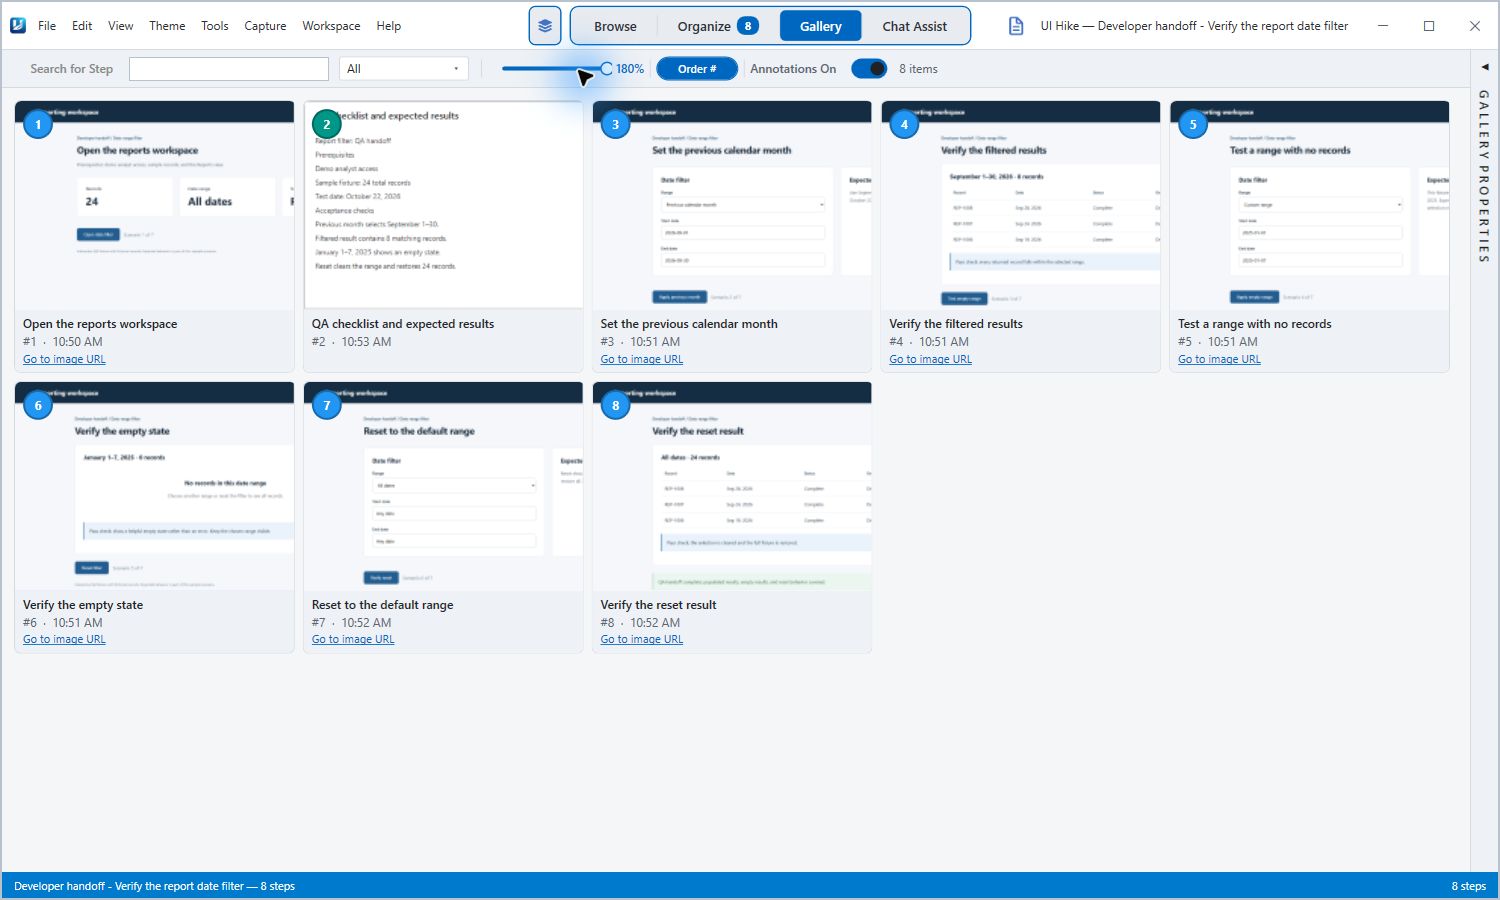Open the stacked layers icon button
The image size is (1500, 900).
tap(545, 26)
